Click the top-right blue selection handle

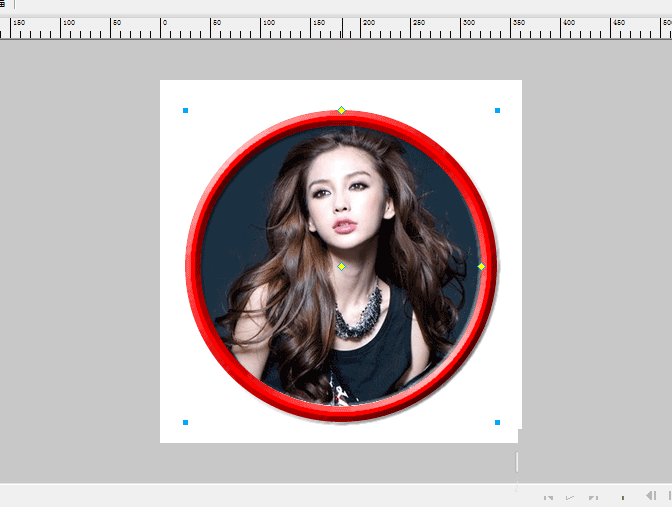[497, 110]
